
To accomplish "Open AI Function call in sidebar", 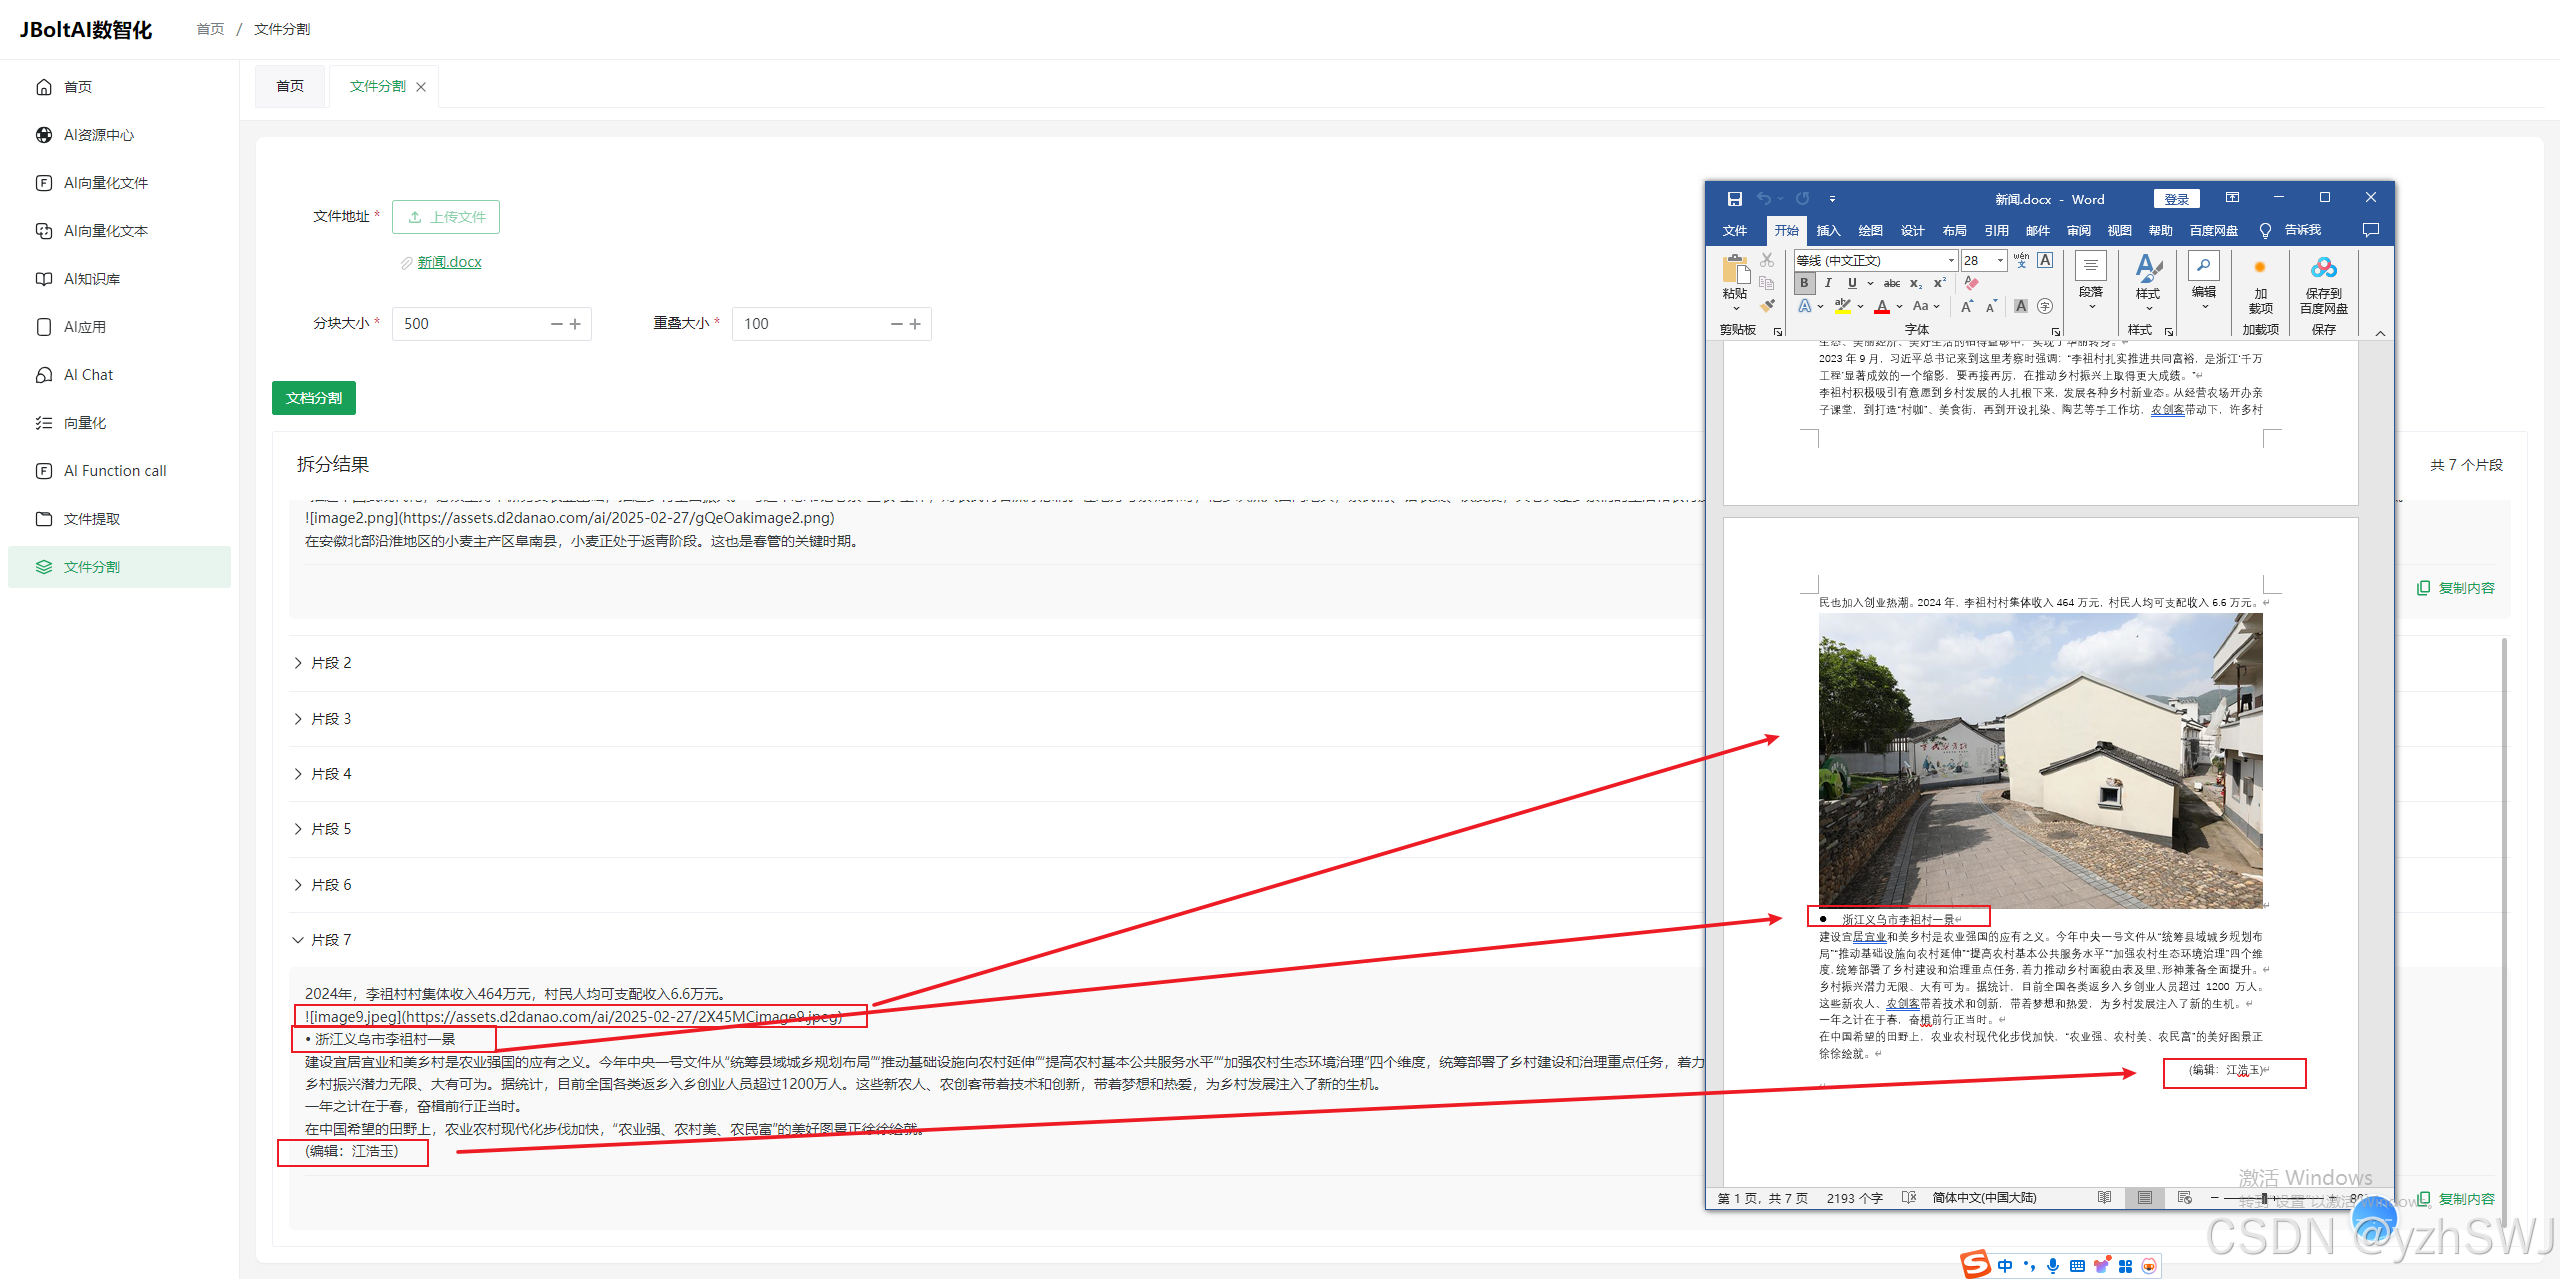I will click(115, 471).
